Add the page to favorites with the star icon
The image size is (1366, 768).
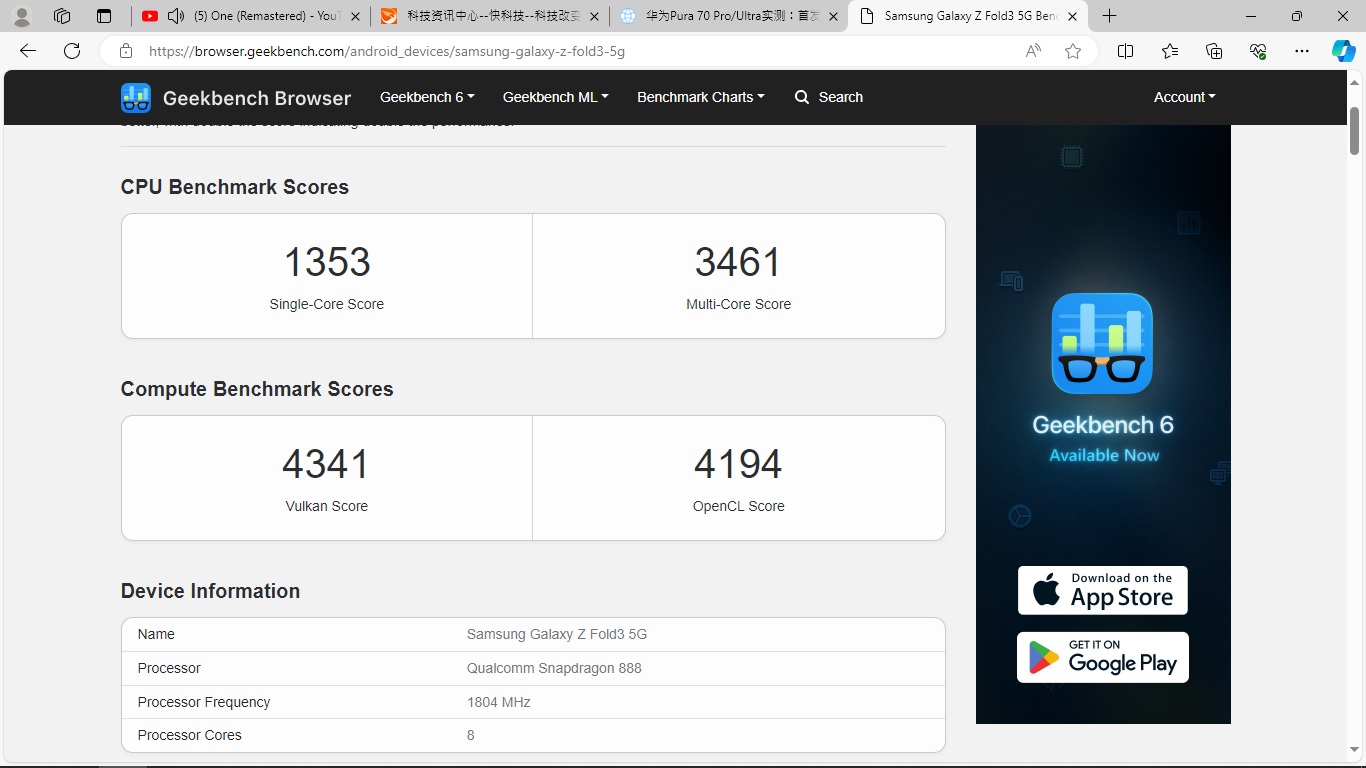(1073, 51)
